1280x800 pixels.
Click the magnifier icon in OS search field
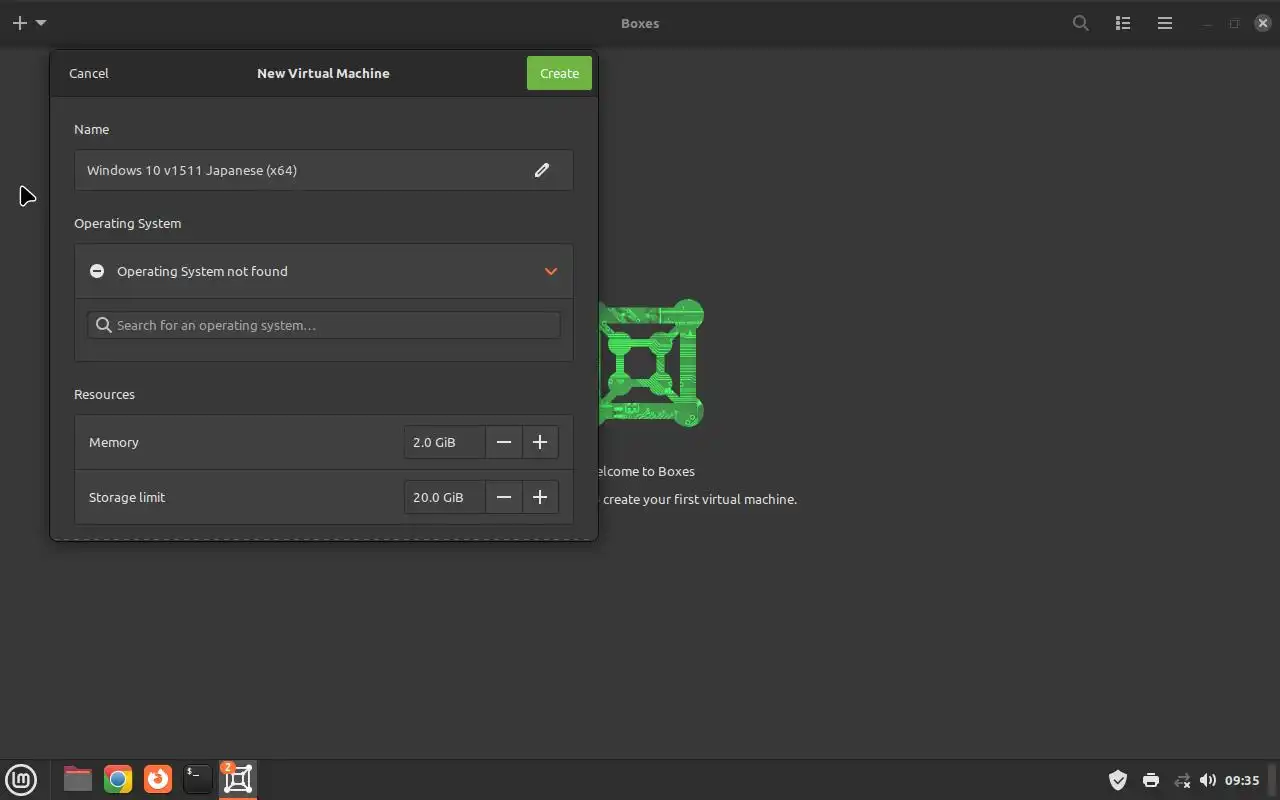tap(103, 325)
